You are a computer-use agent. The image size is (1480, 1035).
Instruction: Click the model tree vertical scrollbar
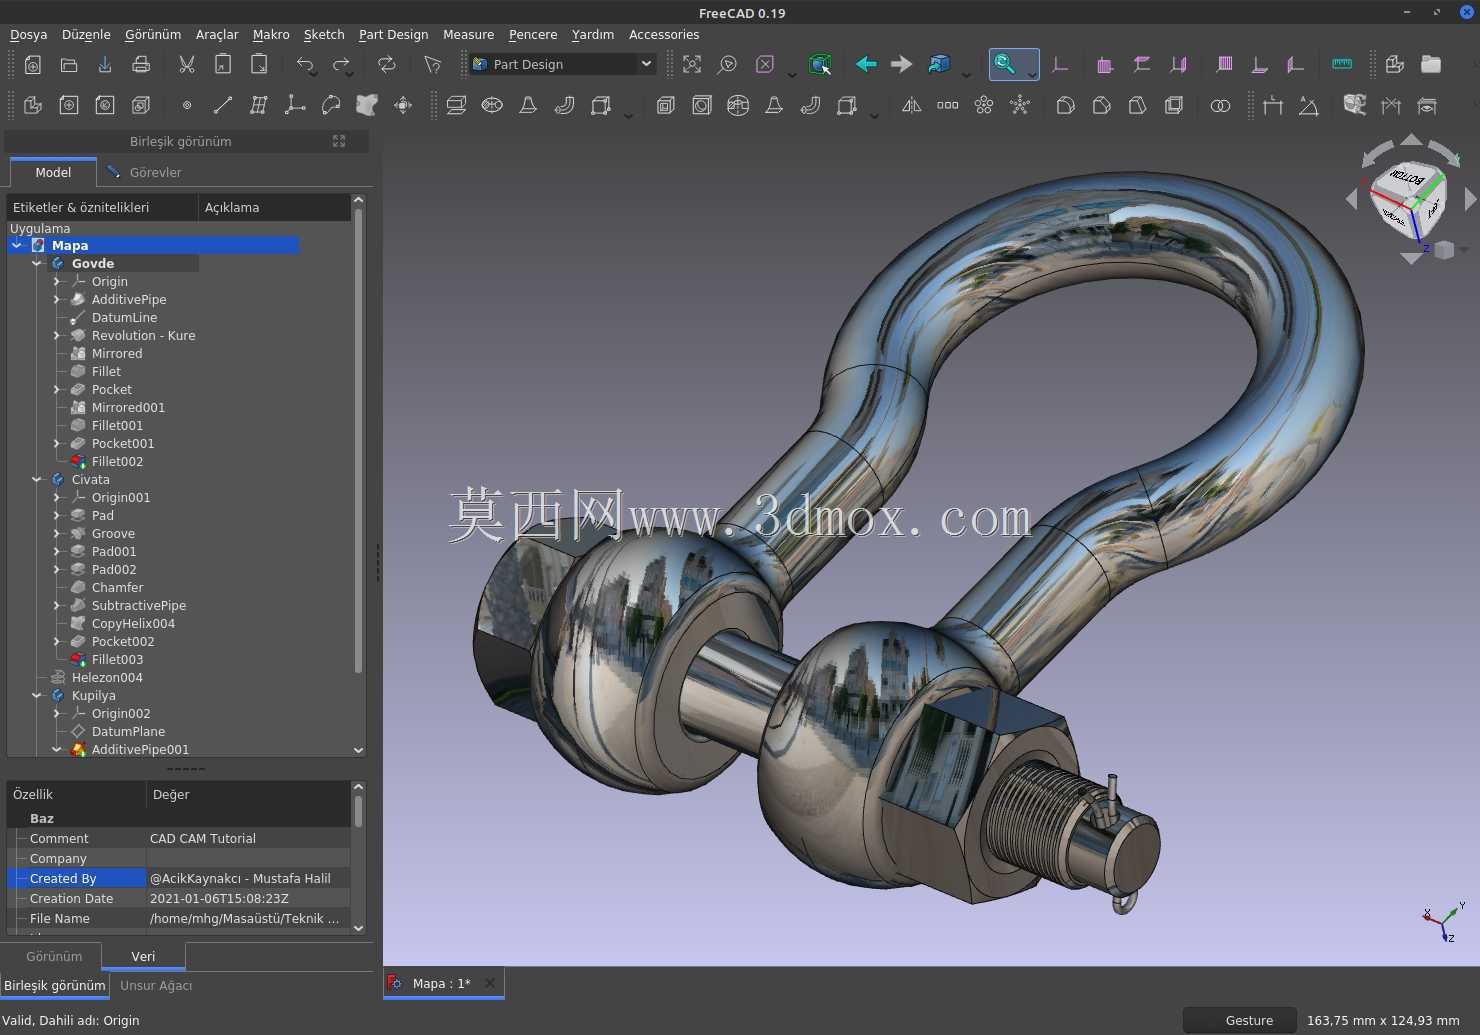(x=358, y=440)
